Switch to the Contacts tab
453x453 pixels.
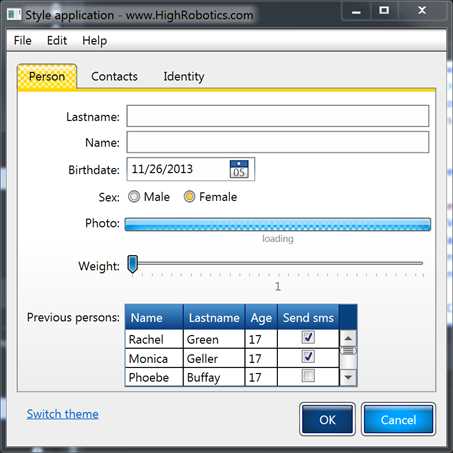(x=114, y=76)
